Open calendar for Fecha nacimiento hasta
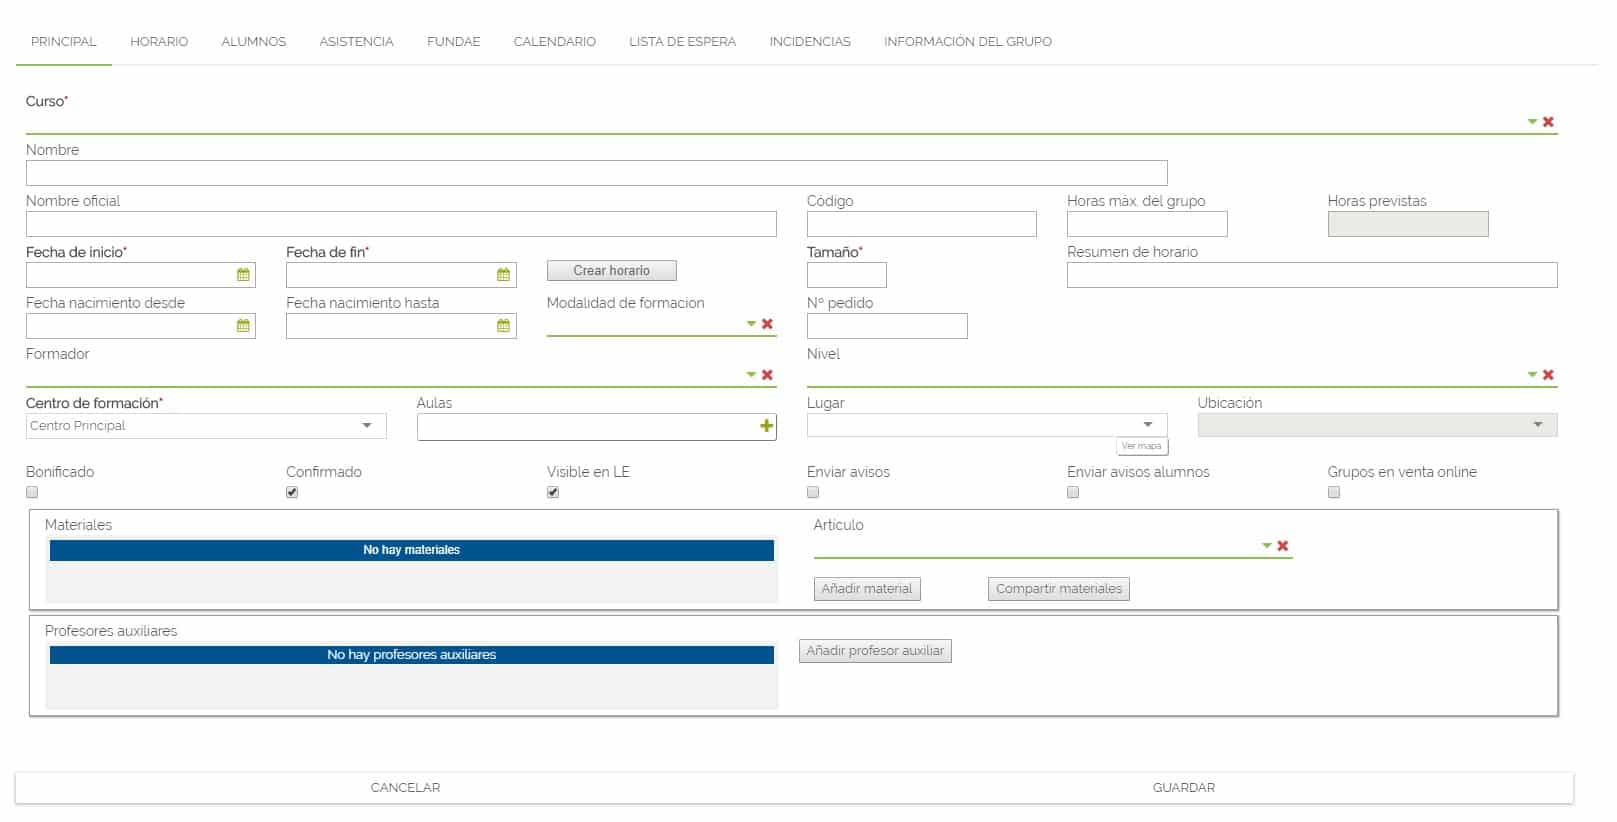1617x822 pixels. [x=503, y=326]
